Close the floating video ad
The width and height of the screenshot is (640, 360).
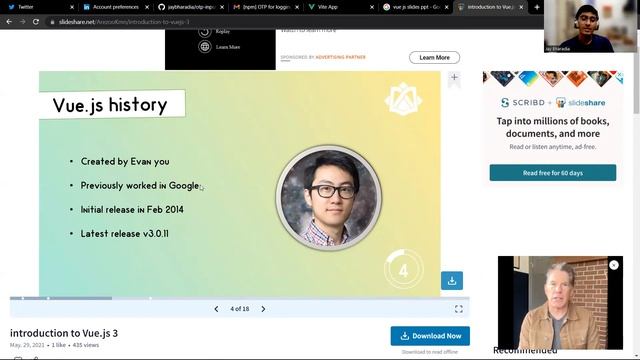[x=614, y=265]
